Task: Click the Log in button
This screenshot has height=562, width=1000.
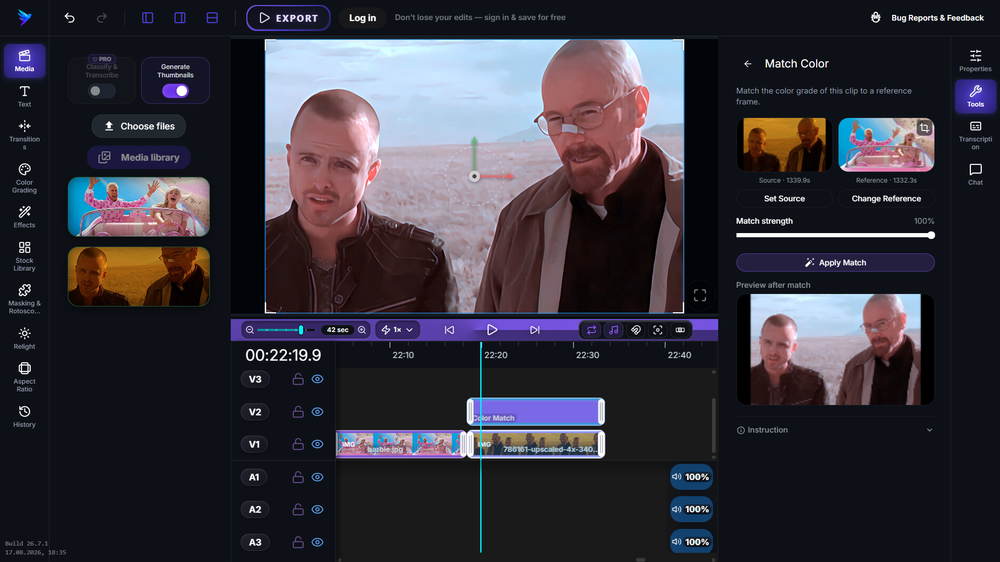Action: click(362, 18)
